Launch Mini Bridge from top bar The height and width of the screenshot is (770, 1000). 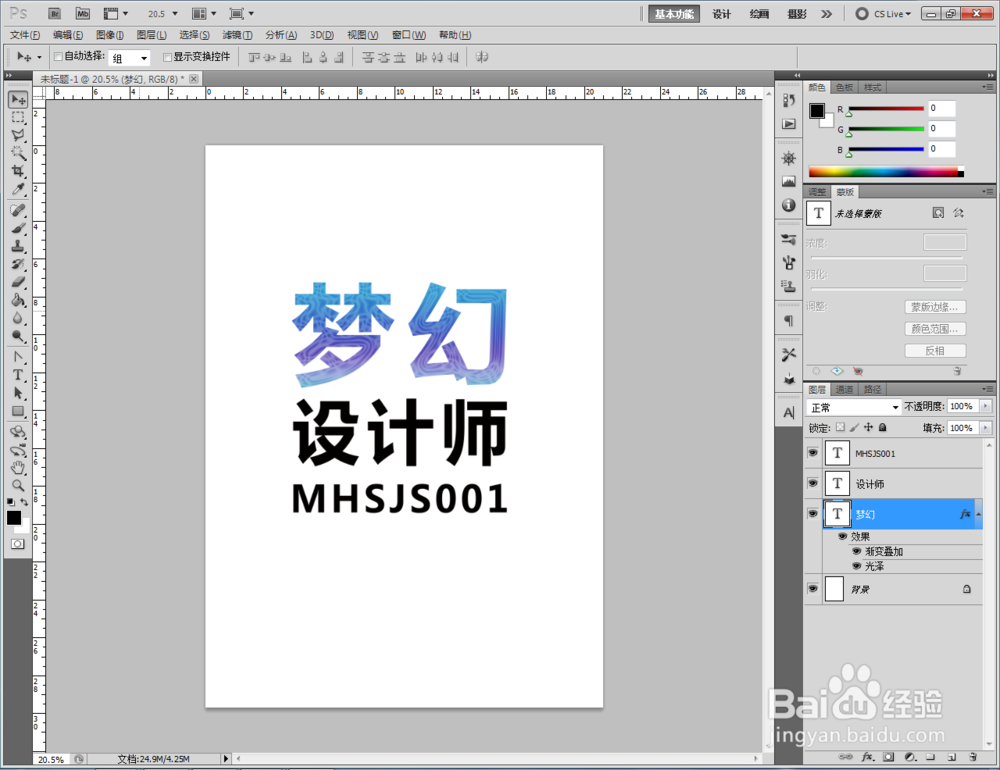coord(83,13)
